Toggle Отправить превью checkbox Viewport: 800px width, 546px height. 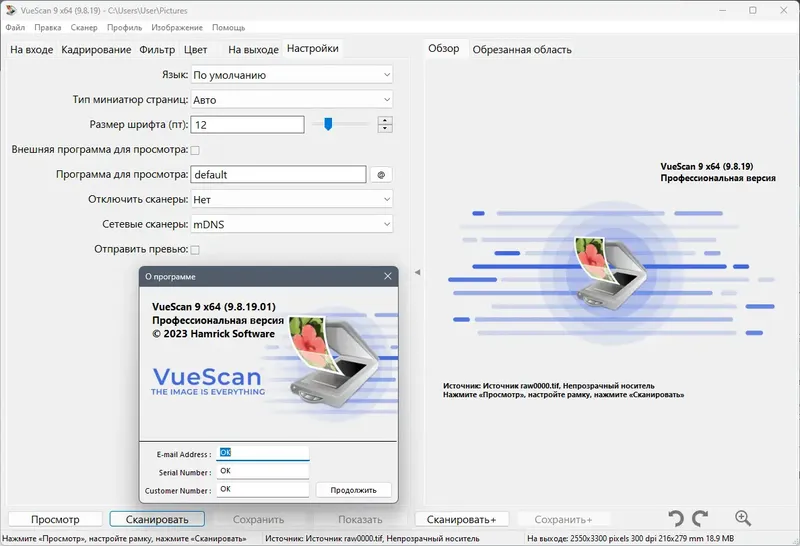click(195, 250)
